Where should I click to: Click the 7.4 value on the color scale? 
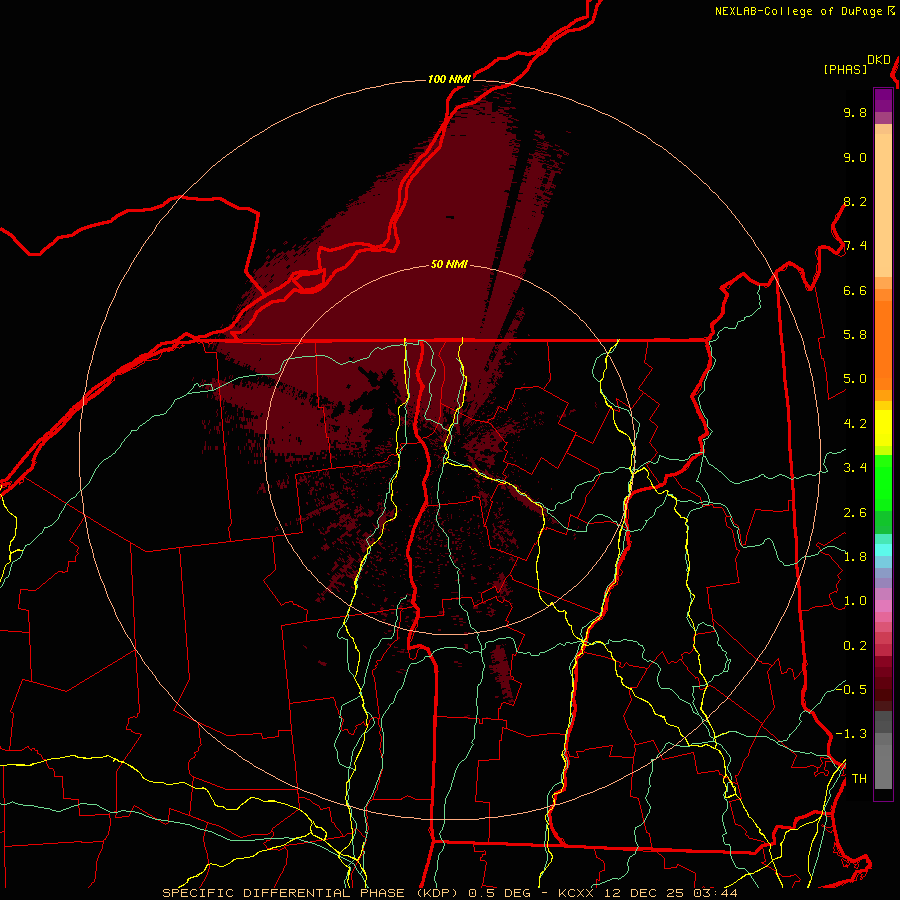point(855,246)
